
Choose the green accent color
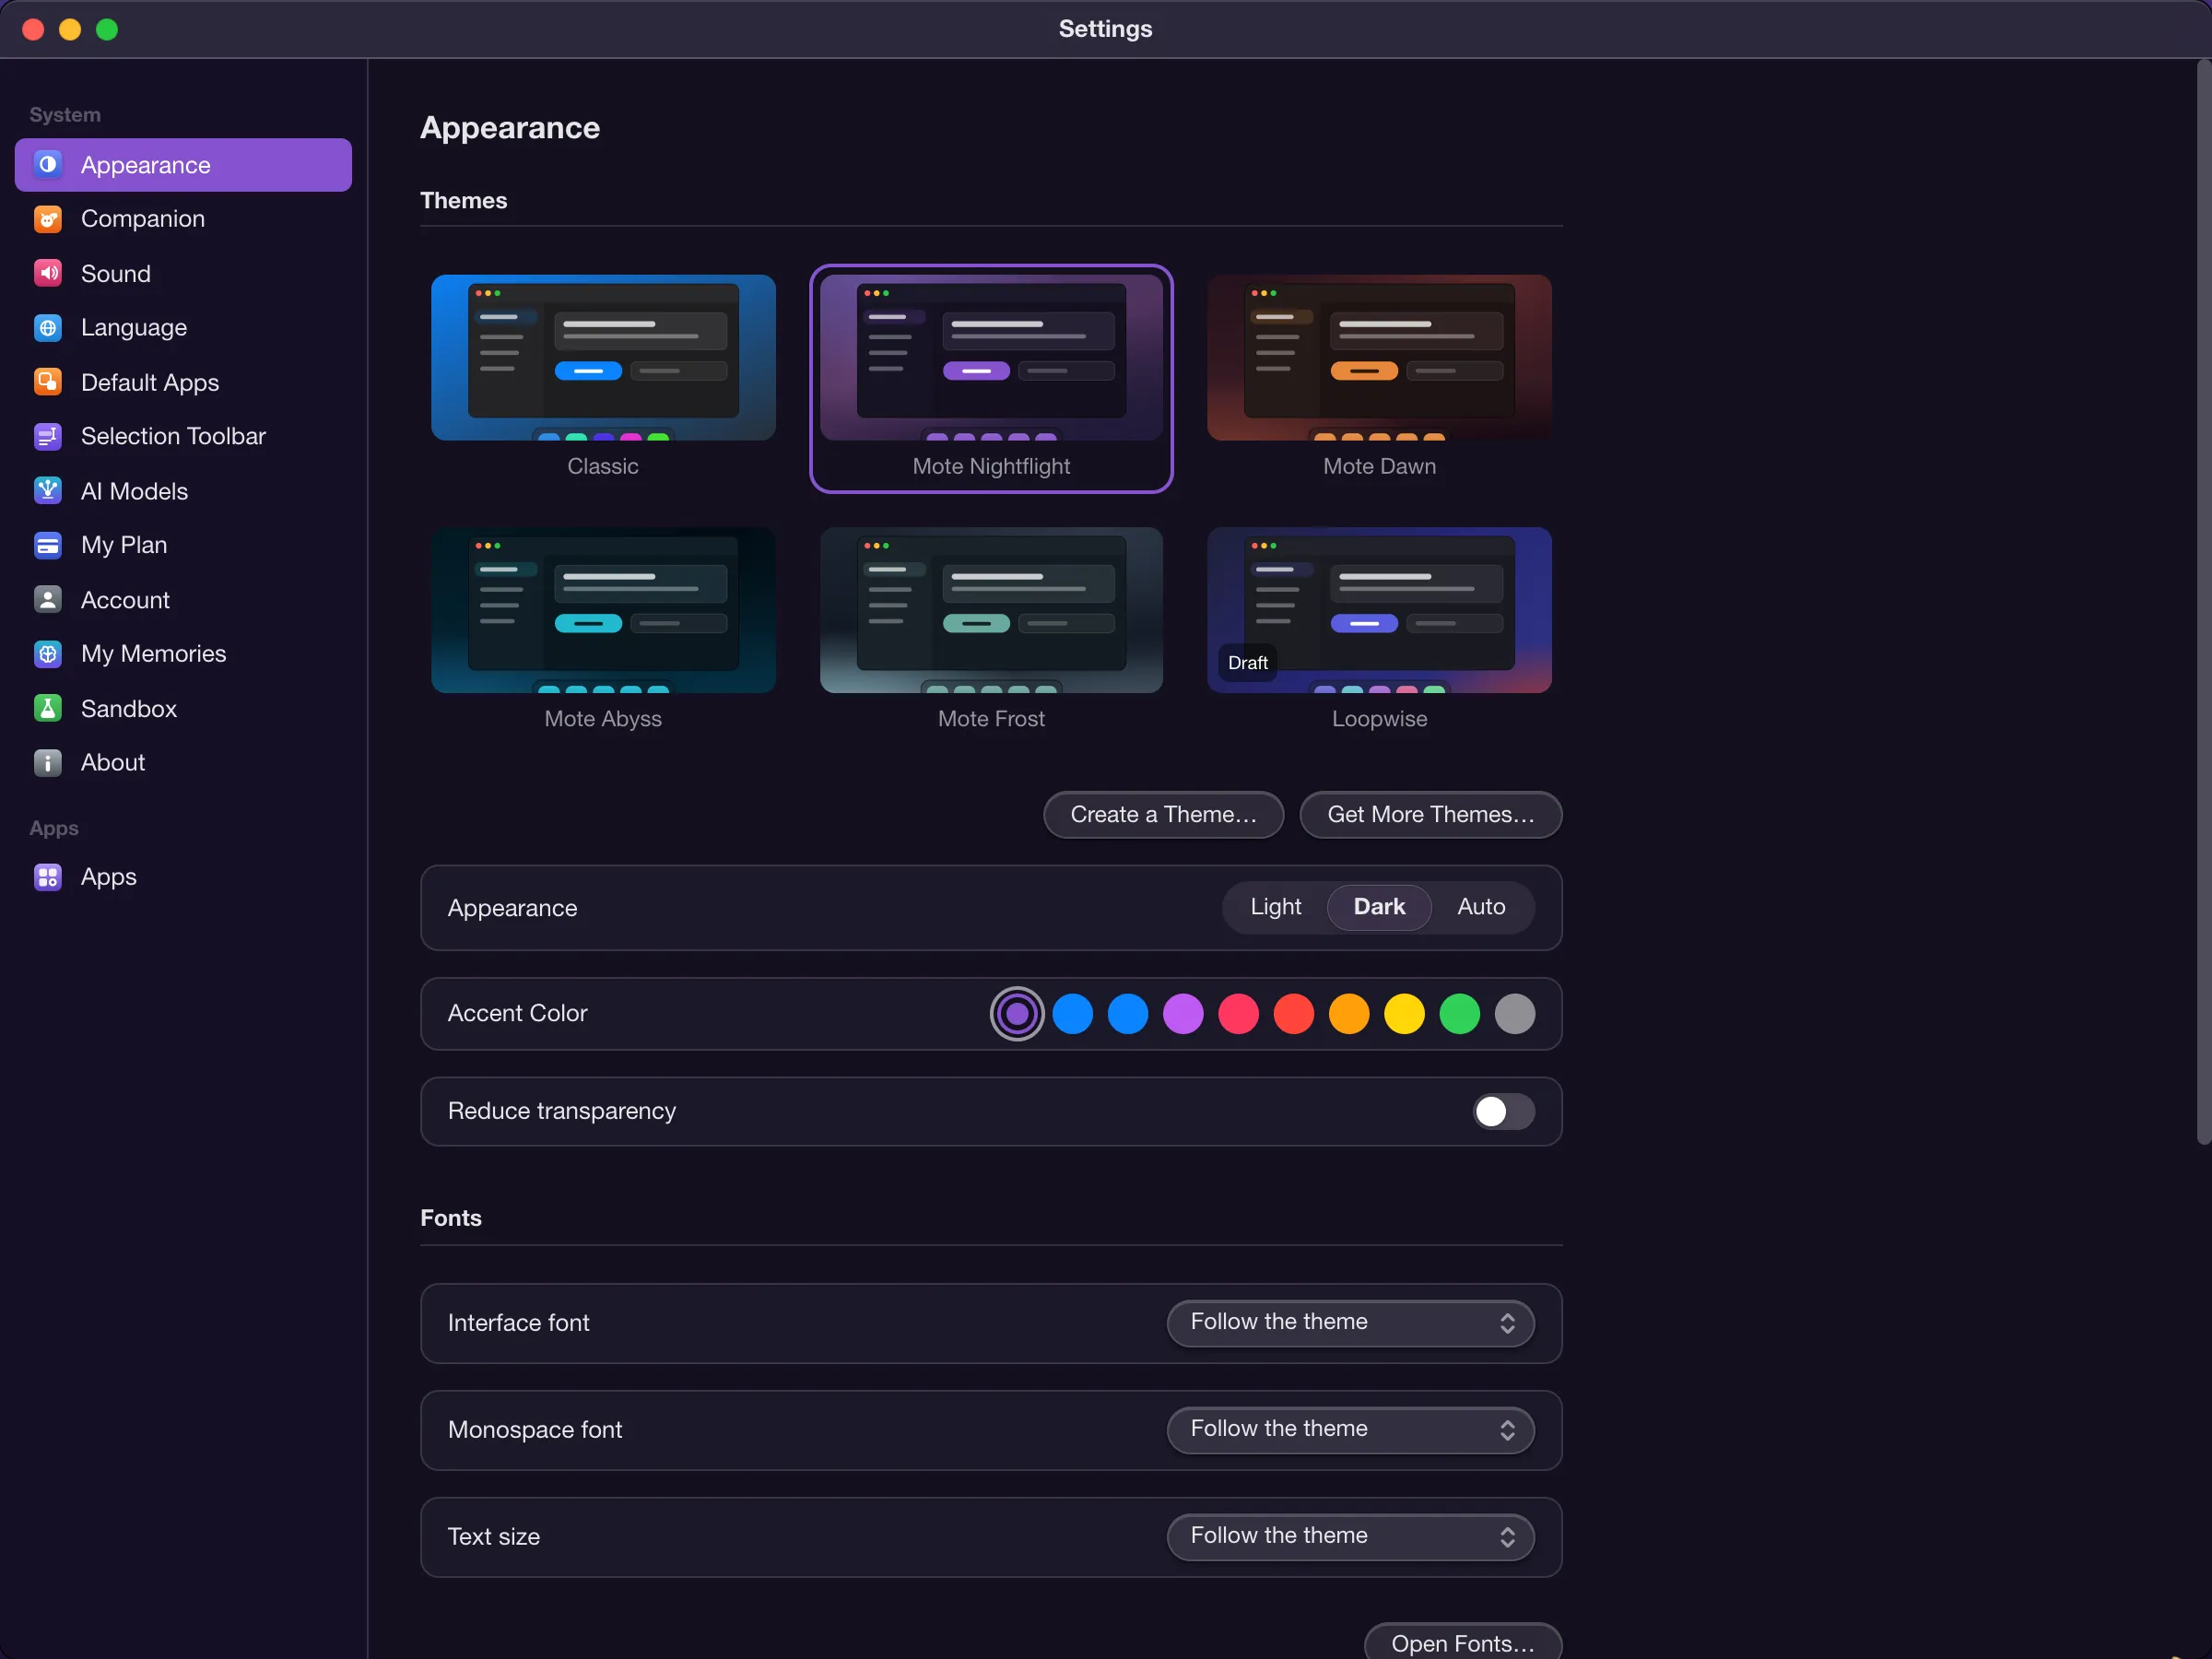point(1459,1014)
